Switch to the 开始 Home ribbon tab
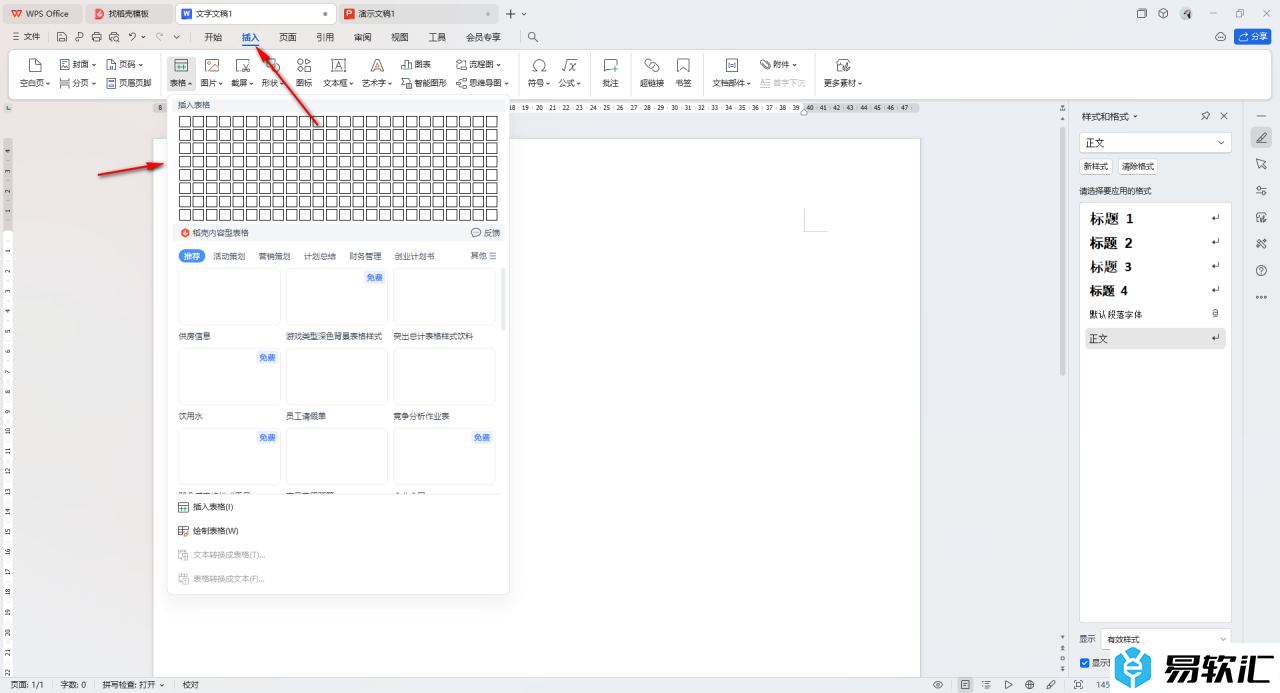The width and height of the screenshot is (1280, 693). [213, 37]
